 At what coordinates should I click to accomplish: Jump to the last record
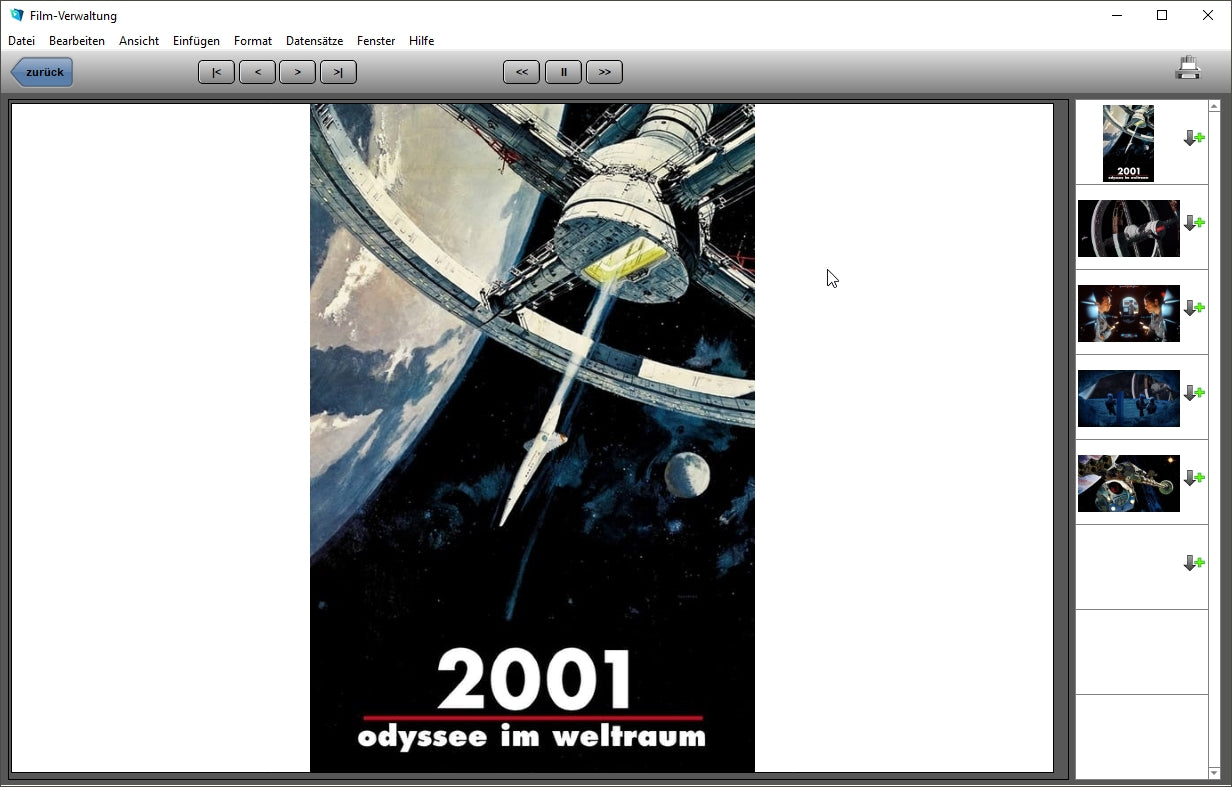(x=338, y=72)
